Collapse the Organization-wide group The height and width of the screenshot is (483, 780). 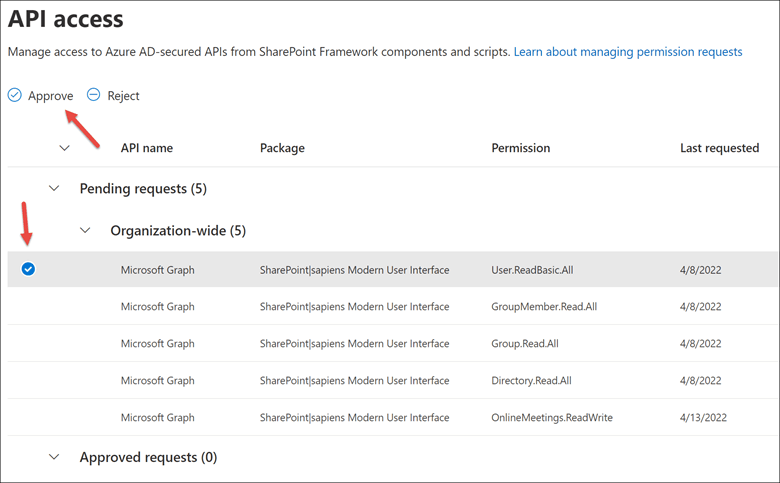(87, 230)
